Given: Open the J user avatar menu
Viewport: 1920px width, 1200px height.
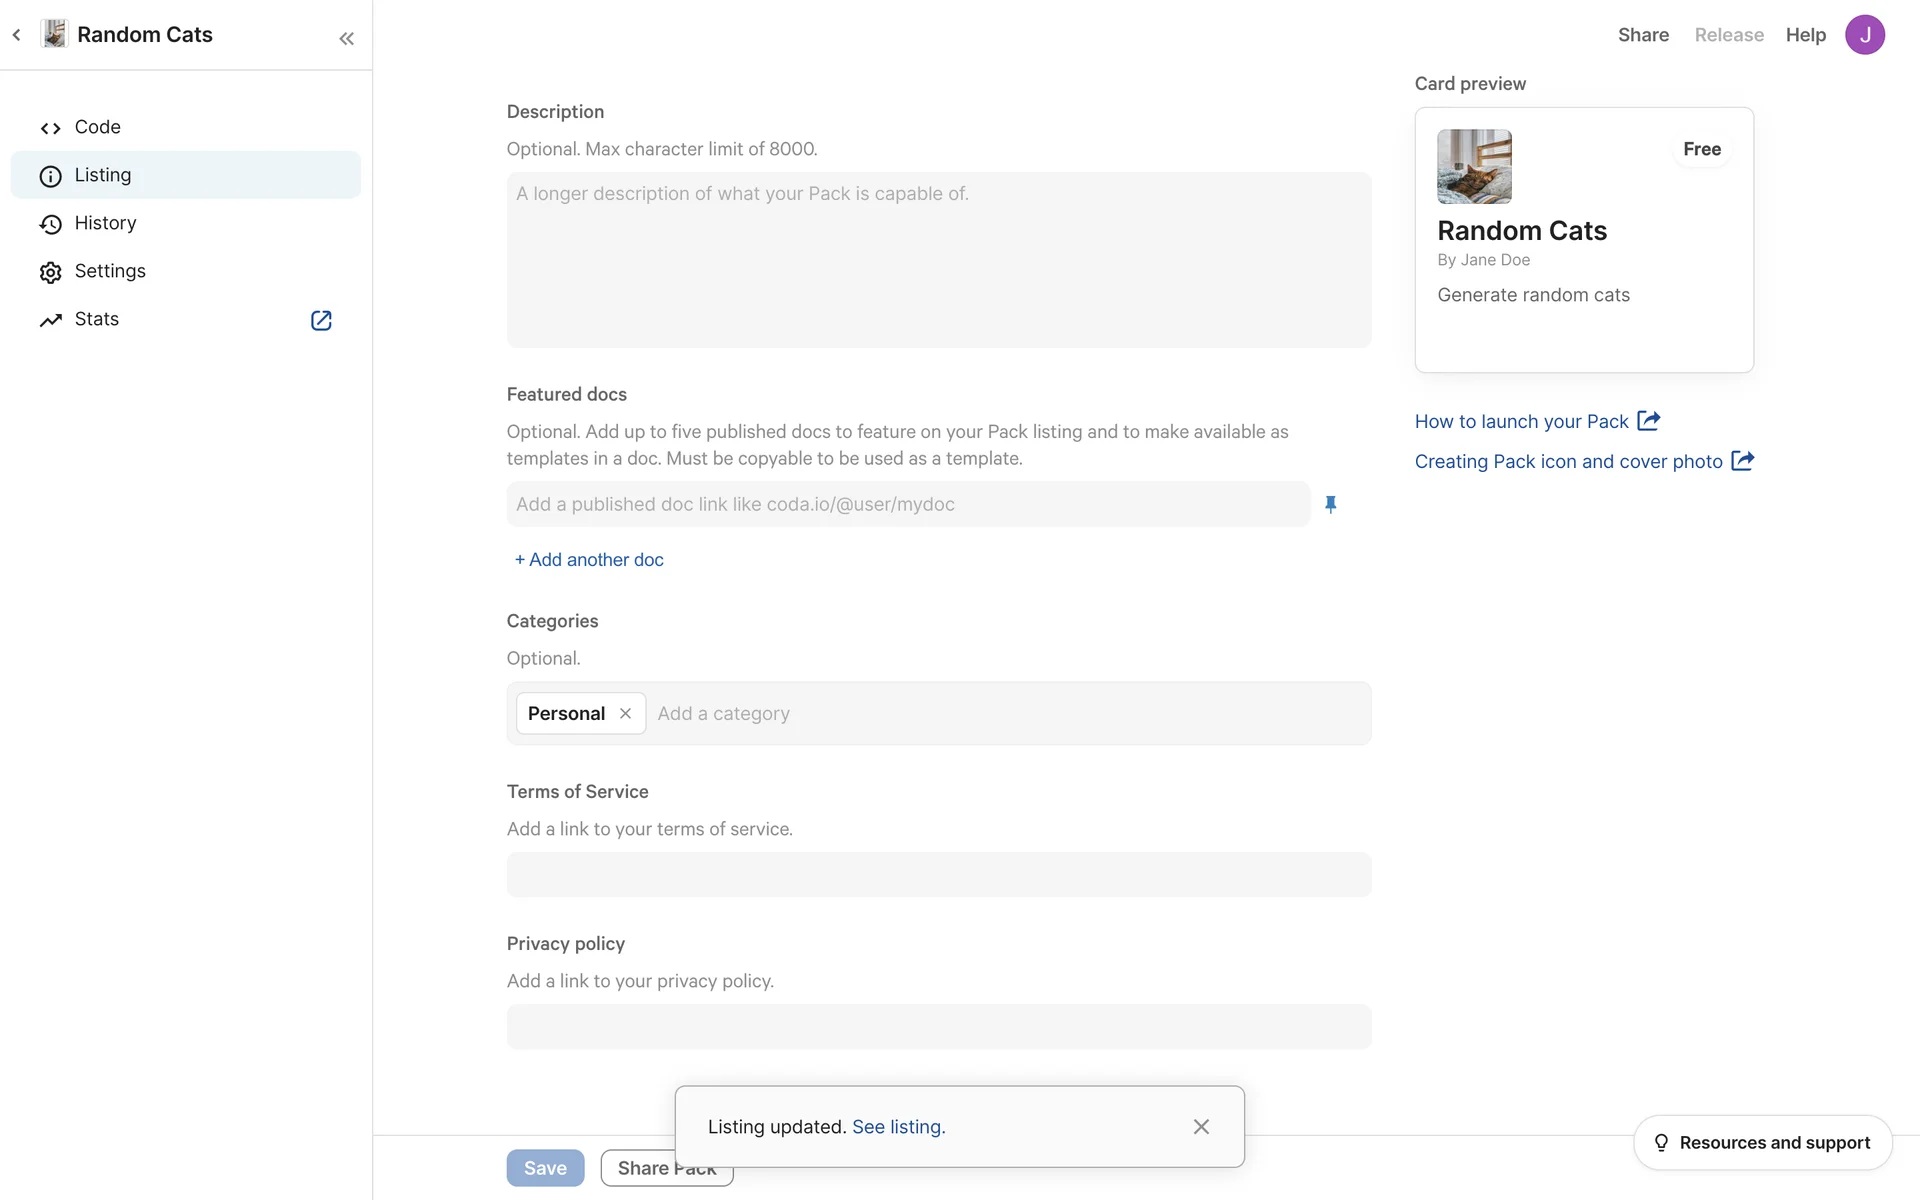Looking at the screenshot, I should 1864,35.
